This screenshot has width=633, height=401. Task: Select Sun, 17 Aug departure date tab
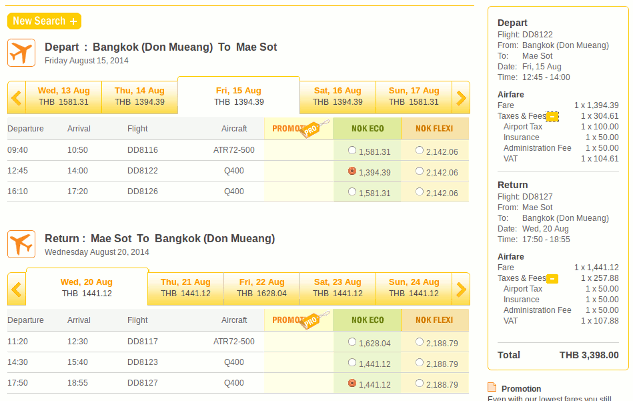point(414,97)
